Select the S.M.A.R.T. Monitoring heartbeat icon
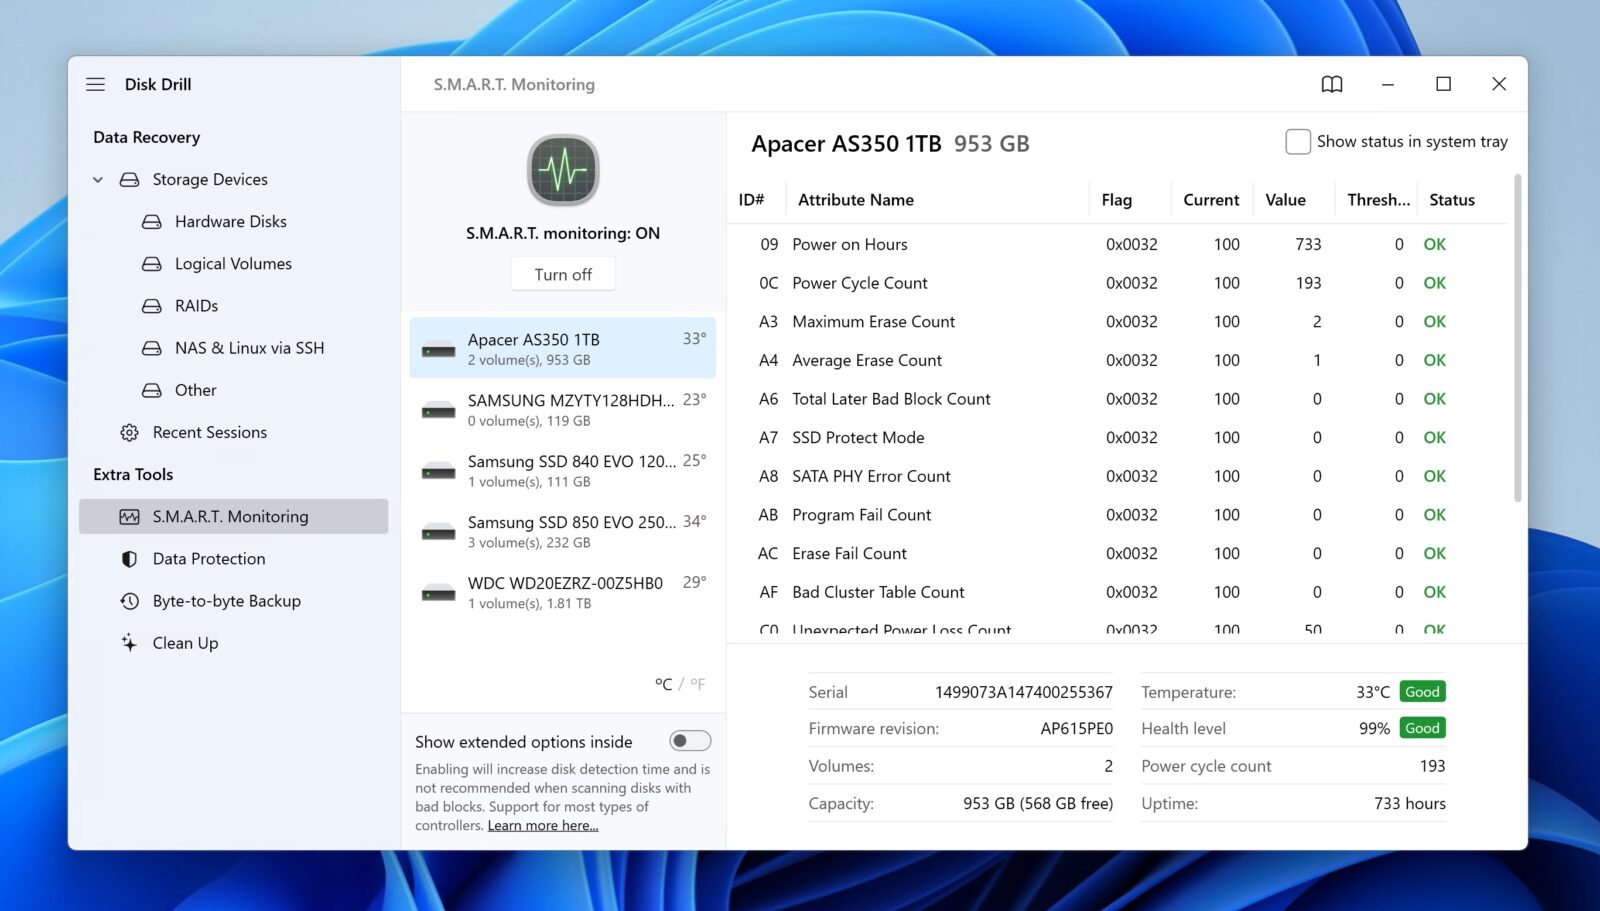Viewport: 1600px width, 911px height. click(128, 516)
